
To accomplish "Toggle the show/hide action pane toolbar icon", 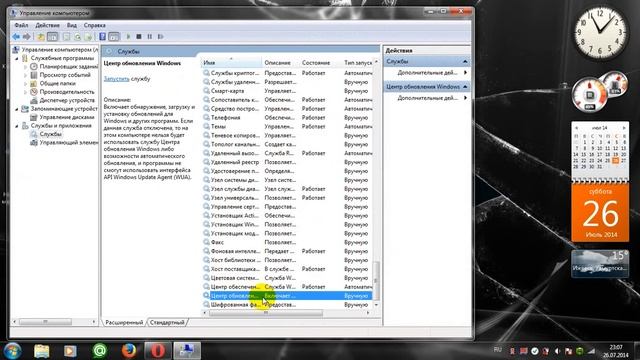I will coord(114,37).
